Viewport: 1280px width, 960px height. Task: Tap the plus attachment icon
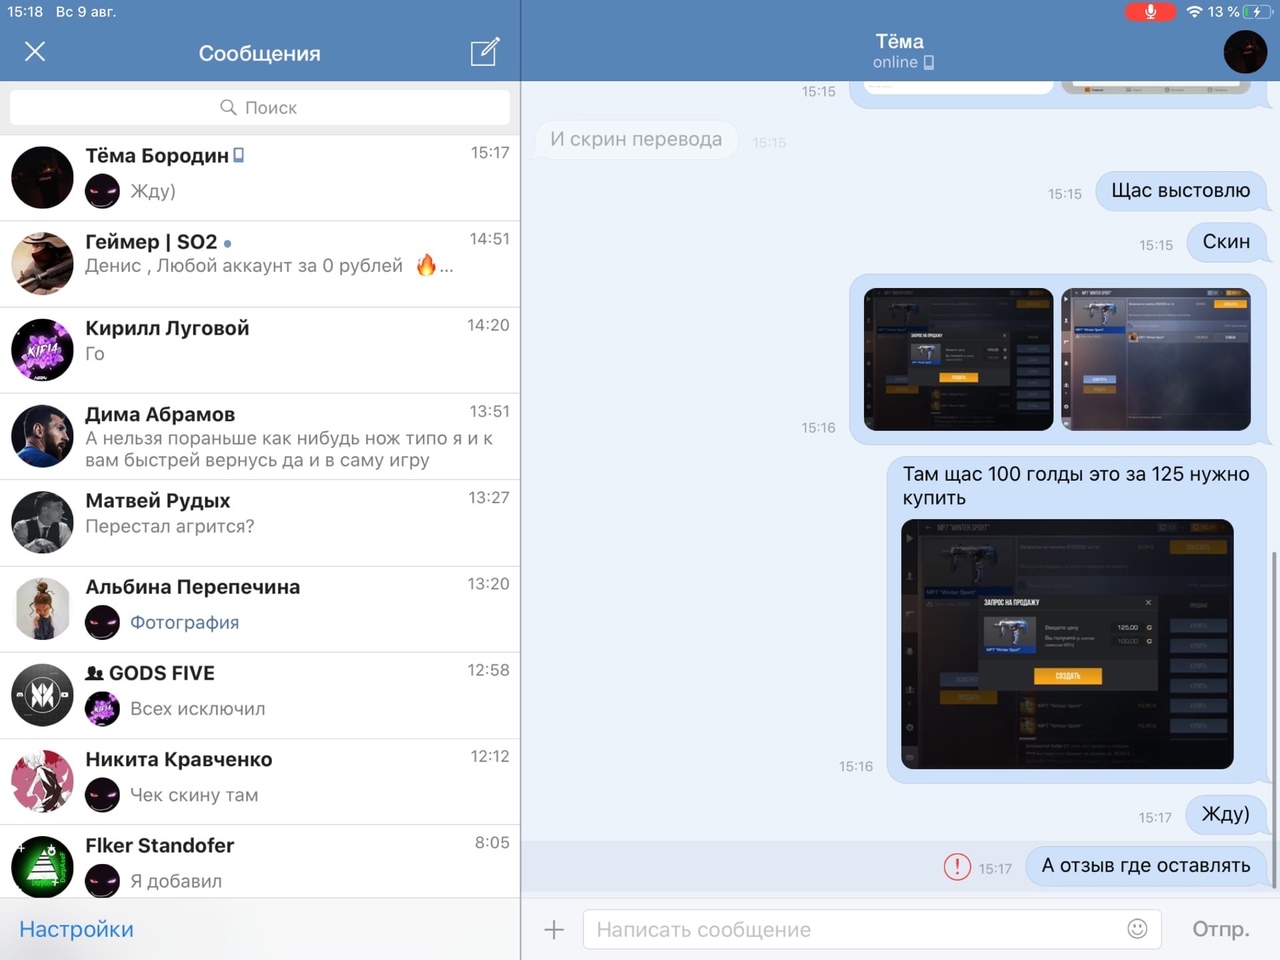pos(554,930)
